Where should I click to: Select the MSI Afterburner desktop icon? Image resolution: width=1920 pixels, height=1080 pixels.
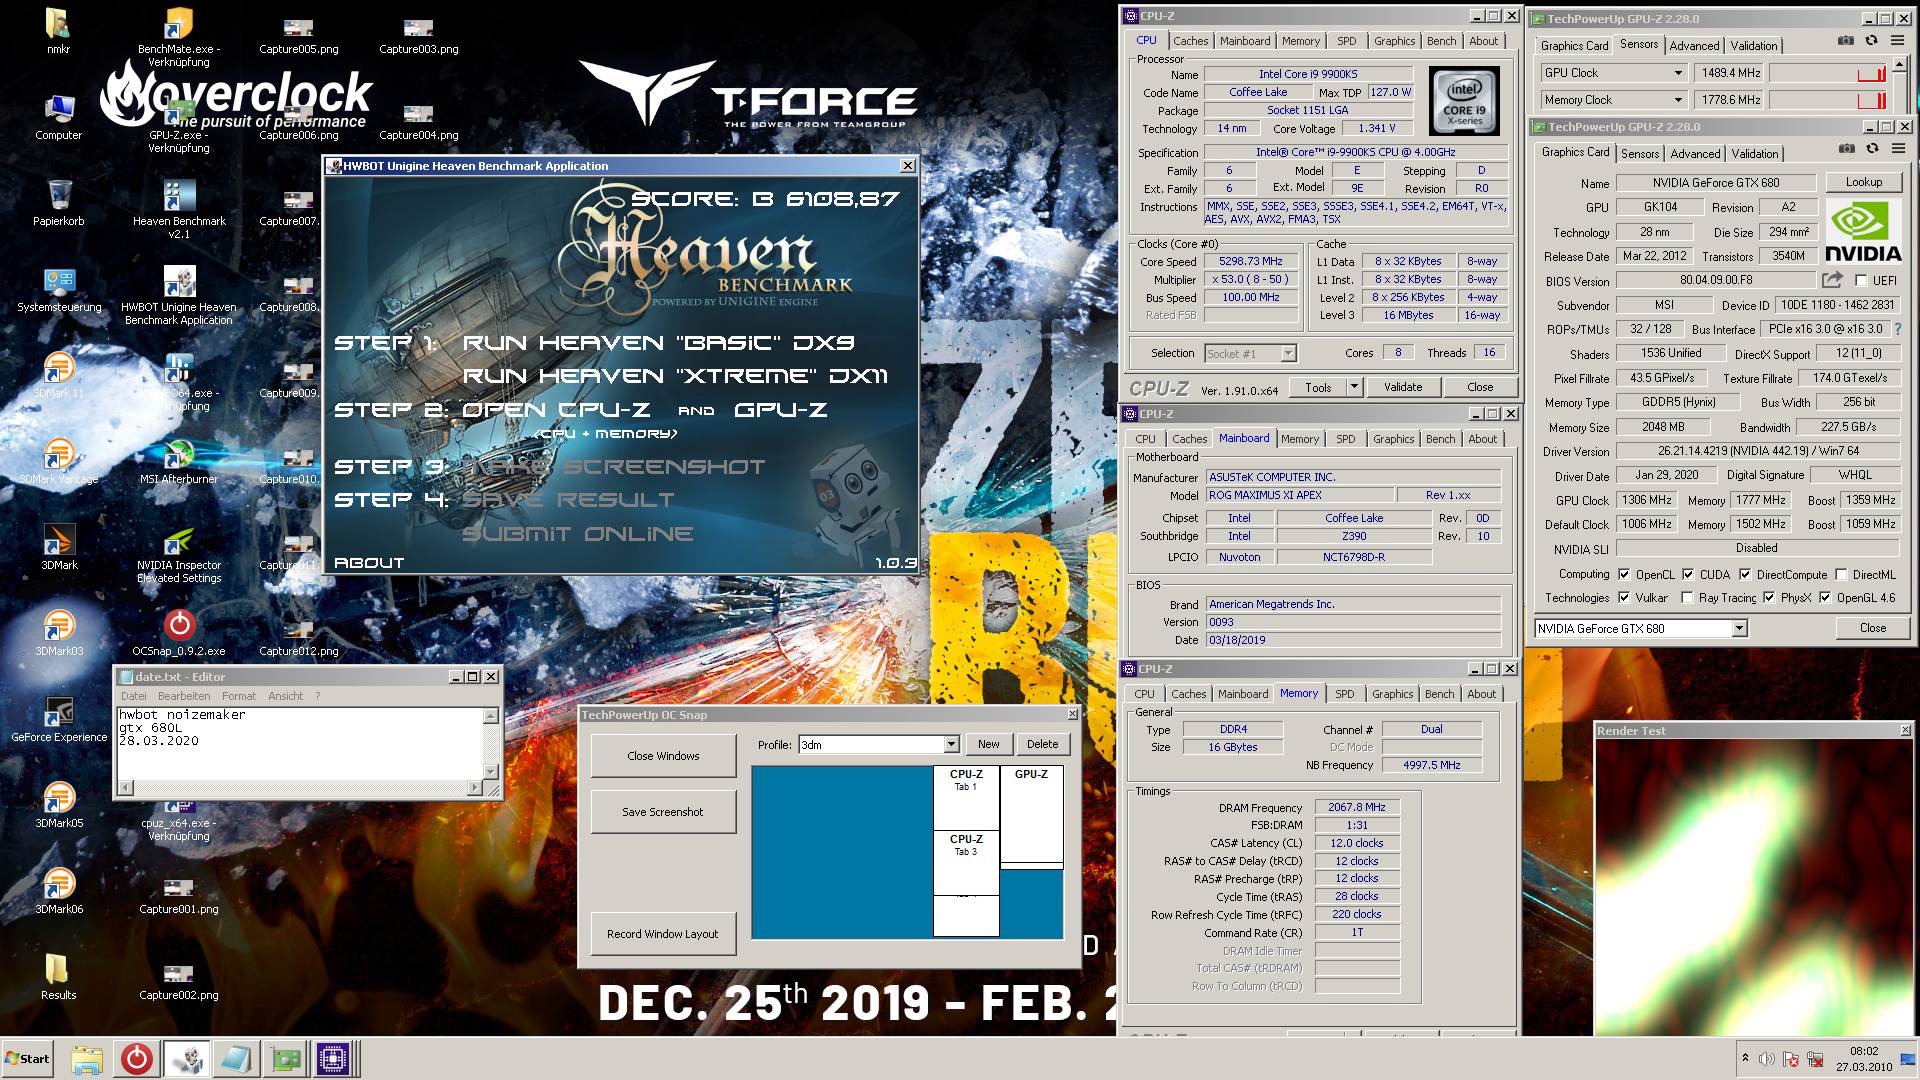pos(179,461)
